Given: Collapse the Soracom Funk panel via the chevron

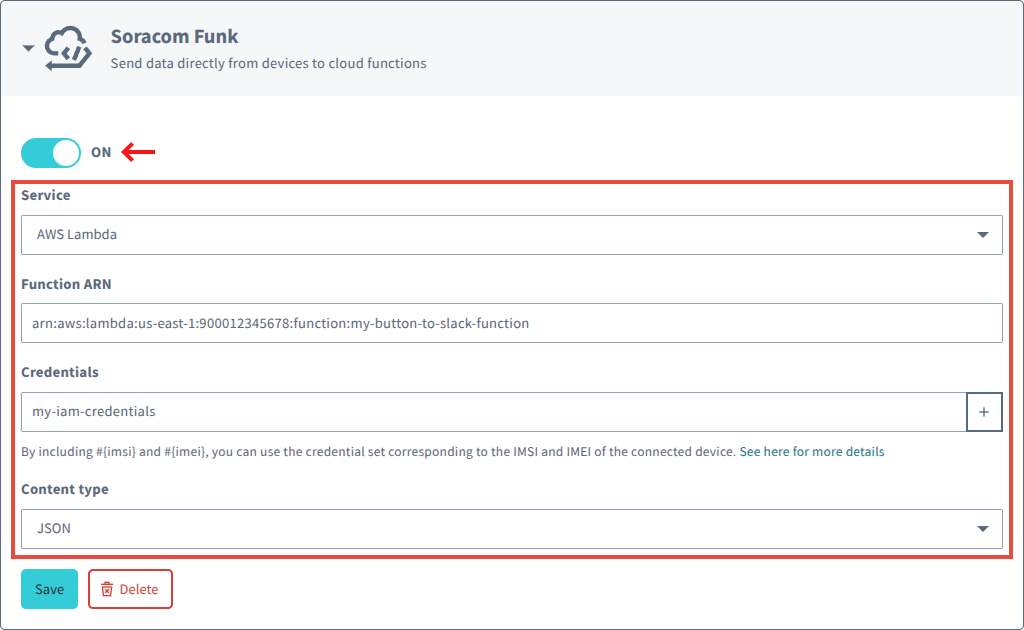Looking at the screenshot, I should click(27, 47).
